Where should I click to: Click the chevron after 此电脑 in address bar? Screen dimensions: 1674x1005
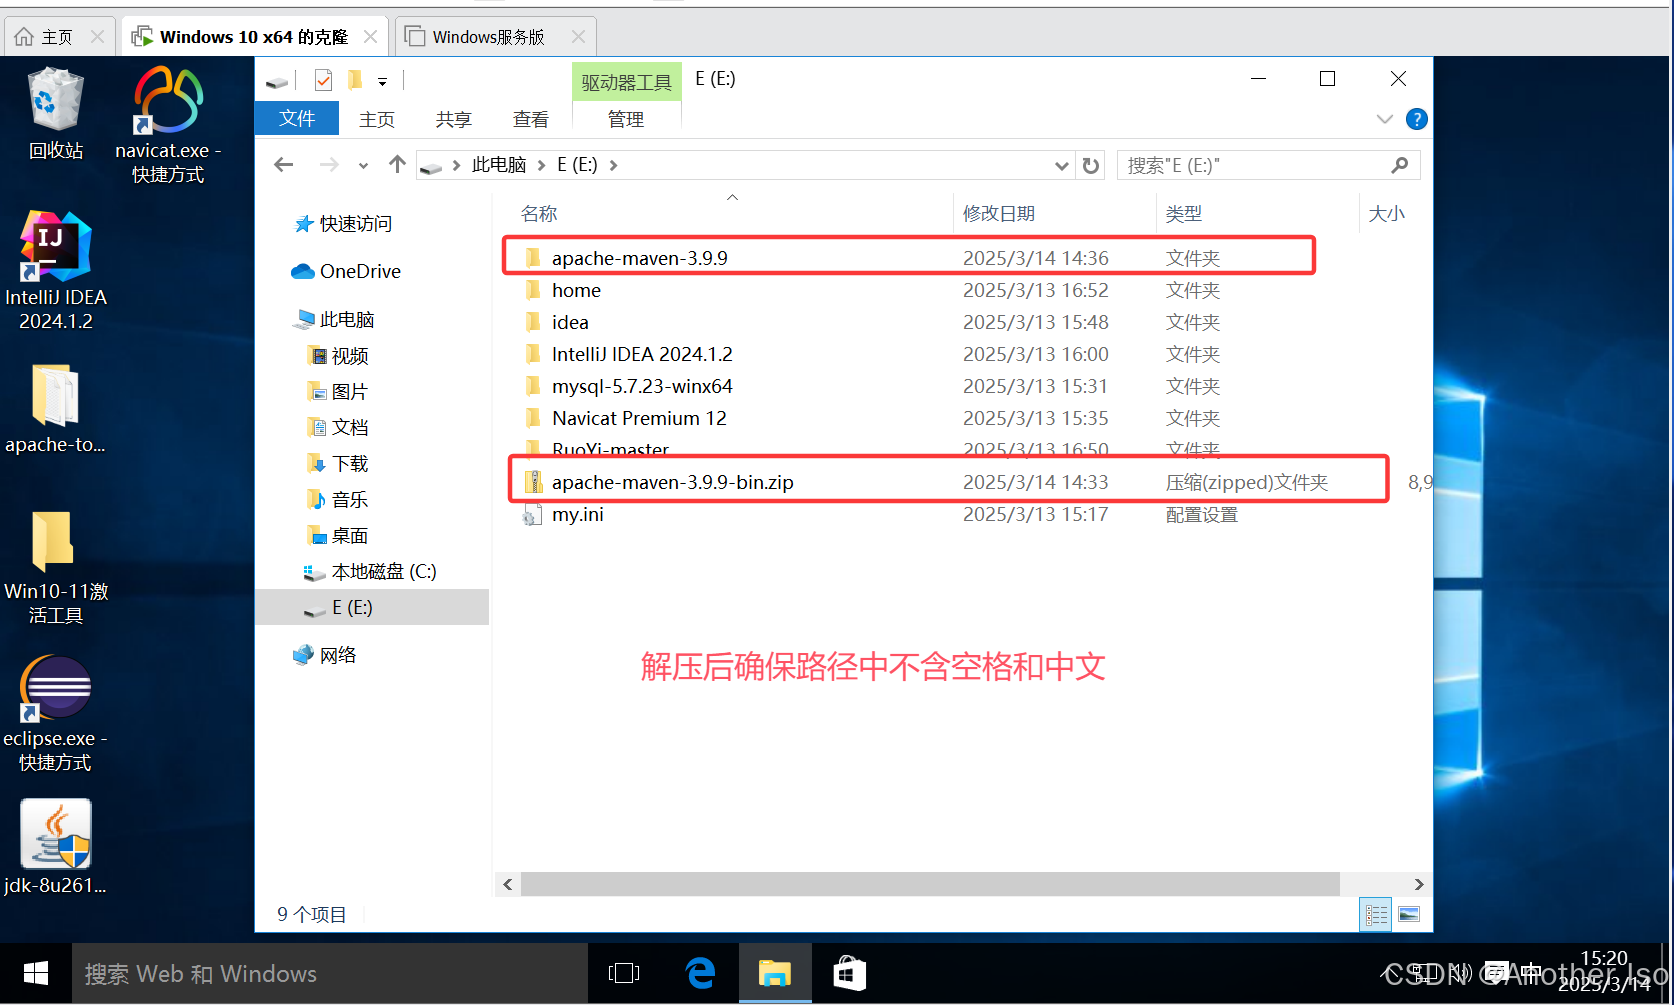click(541, 165)
